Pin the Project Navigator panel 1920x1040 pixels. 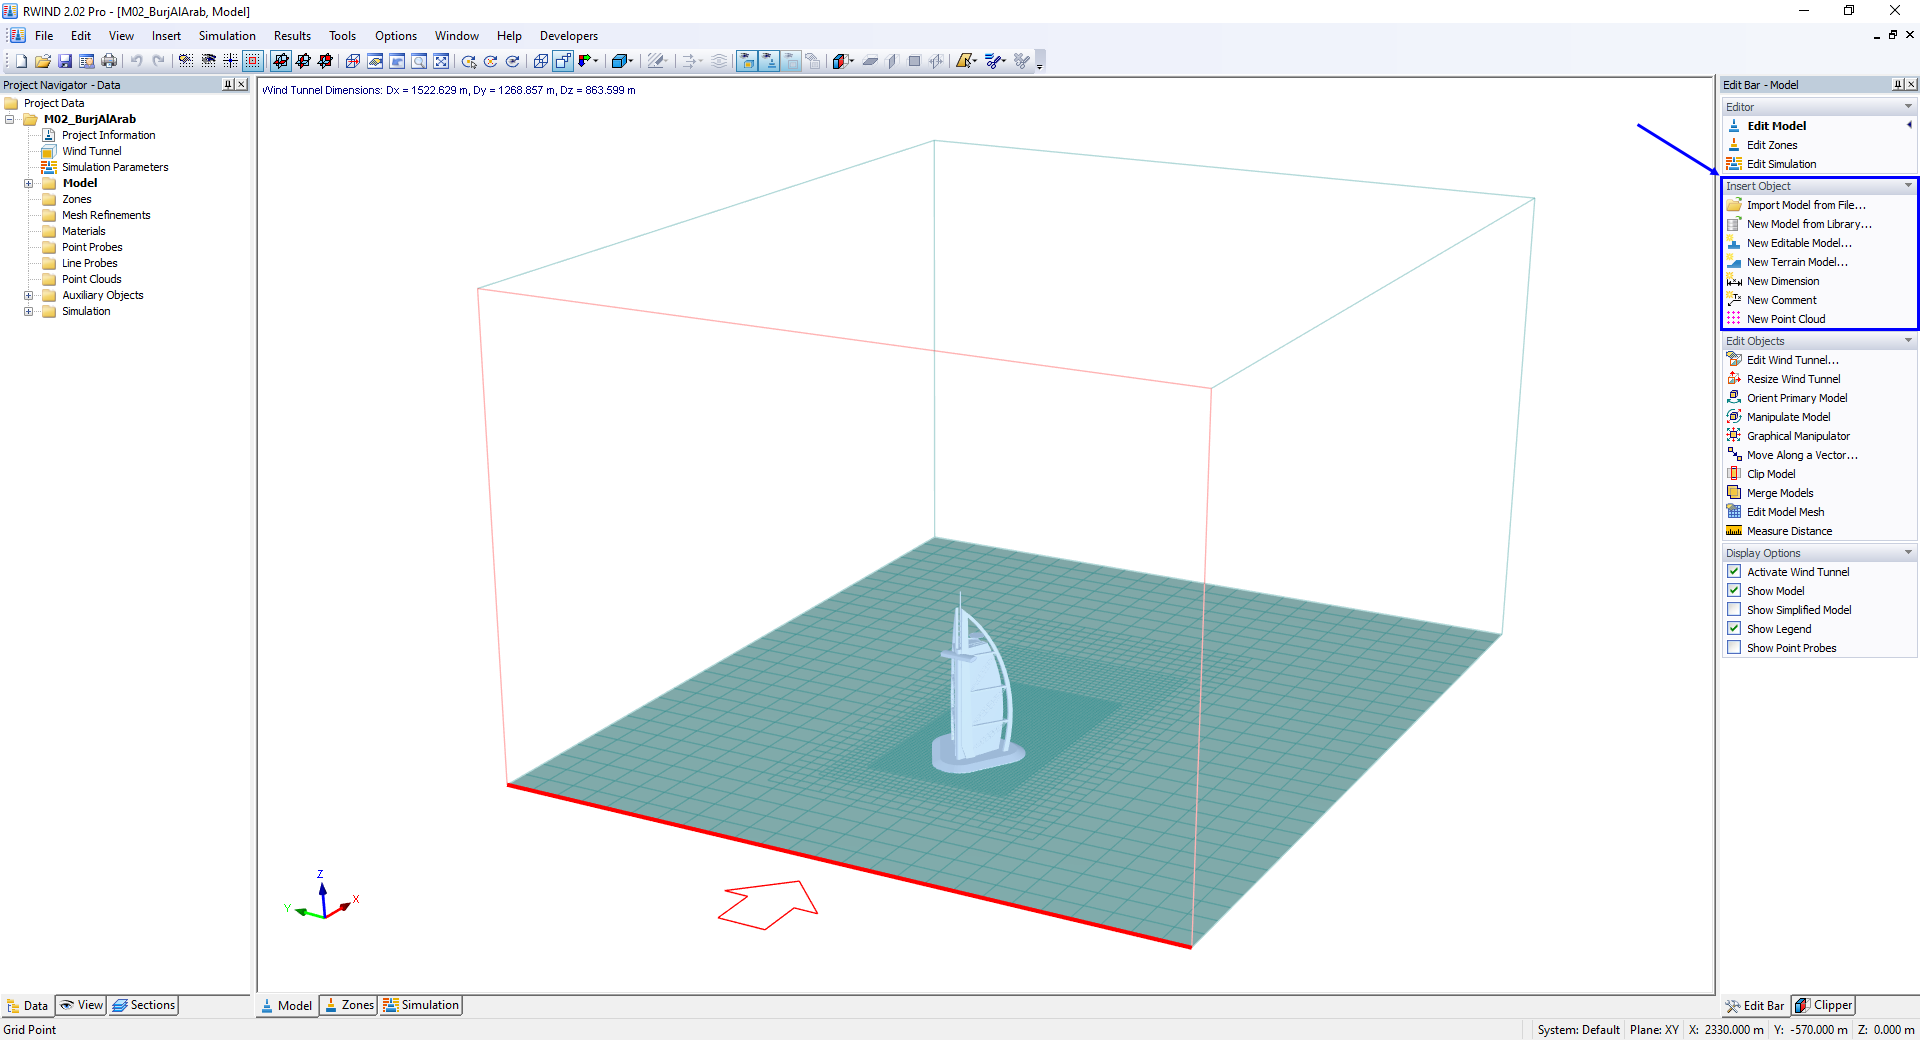coord(228,85)
